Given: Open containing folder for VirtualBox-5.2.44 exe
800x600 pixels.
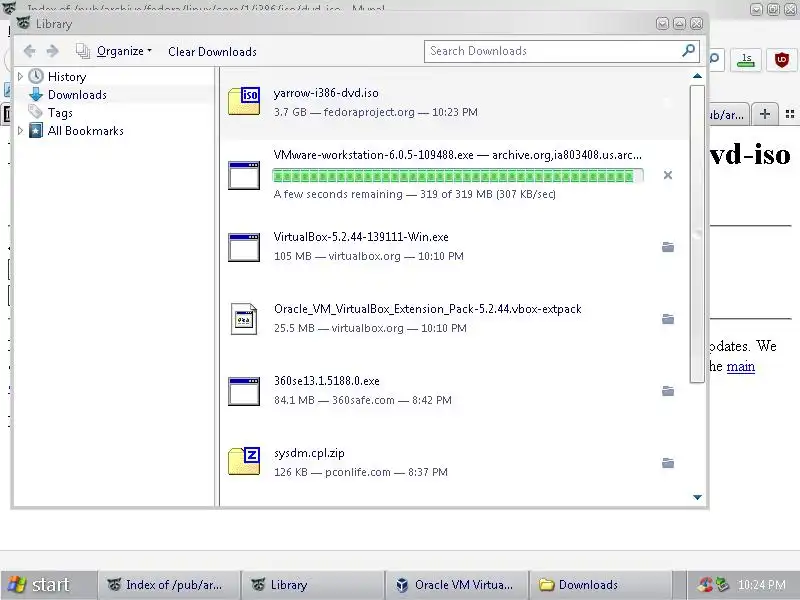Looking at the screenshot, I should [x=668, y=247].
